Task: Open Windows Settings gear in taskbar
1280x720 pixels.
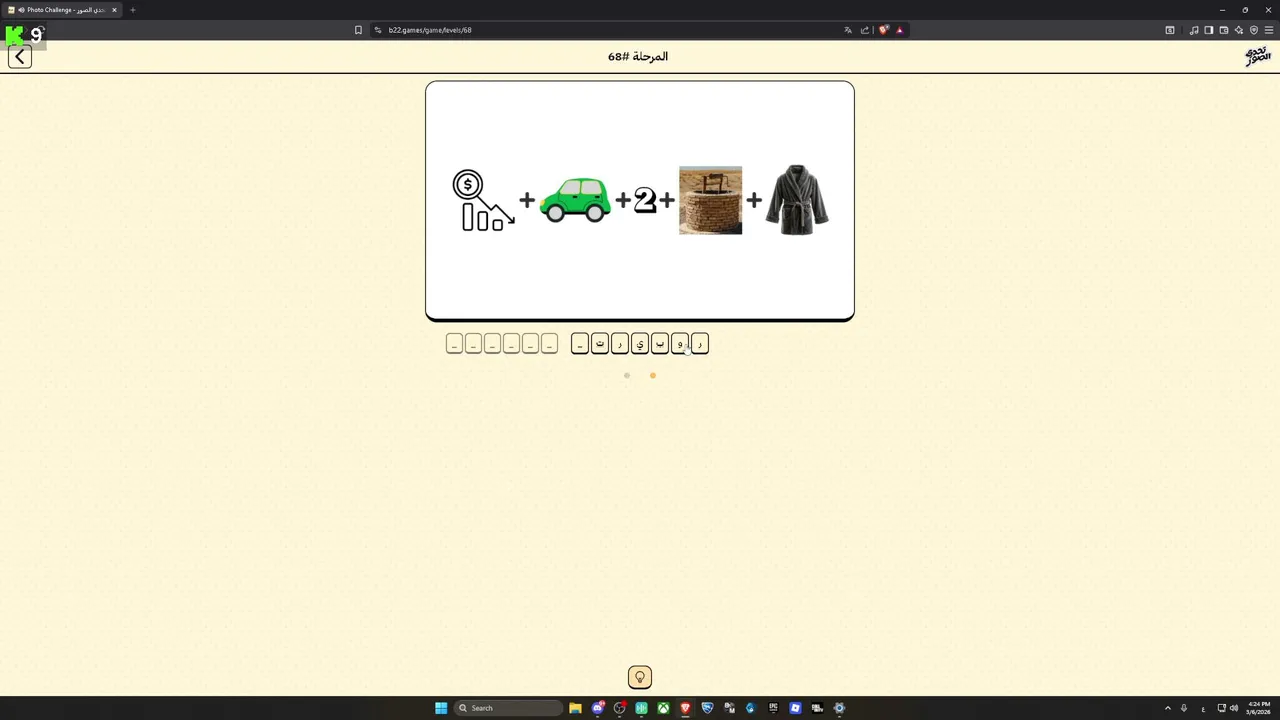Action: point(839,708)
